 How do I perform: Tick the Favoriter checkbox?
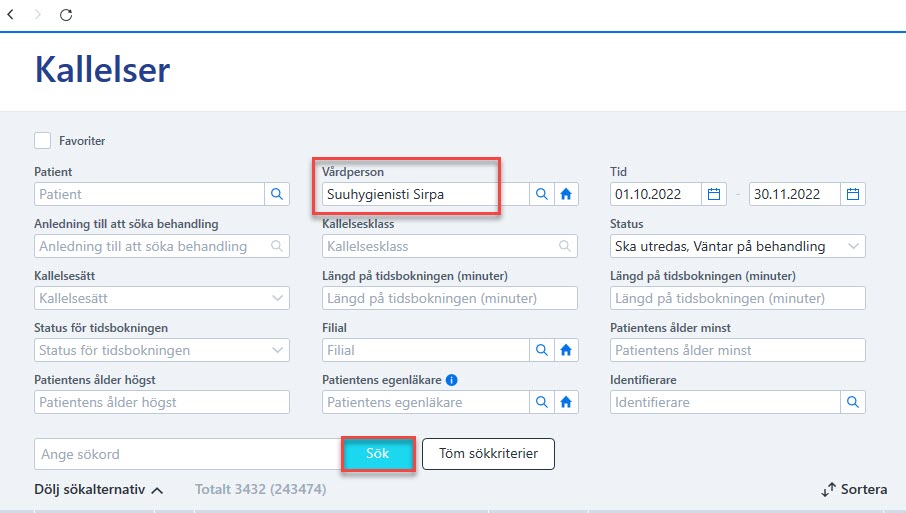pyautogui.click(x=42, y=140)
